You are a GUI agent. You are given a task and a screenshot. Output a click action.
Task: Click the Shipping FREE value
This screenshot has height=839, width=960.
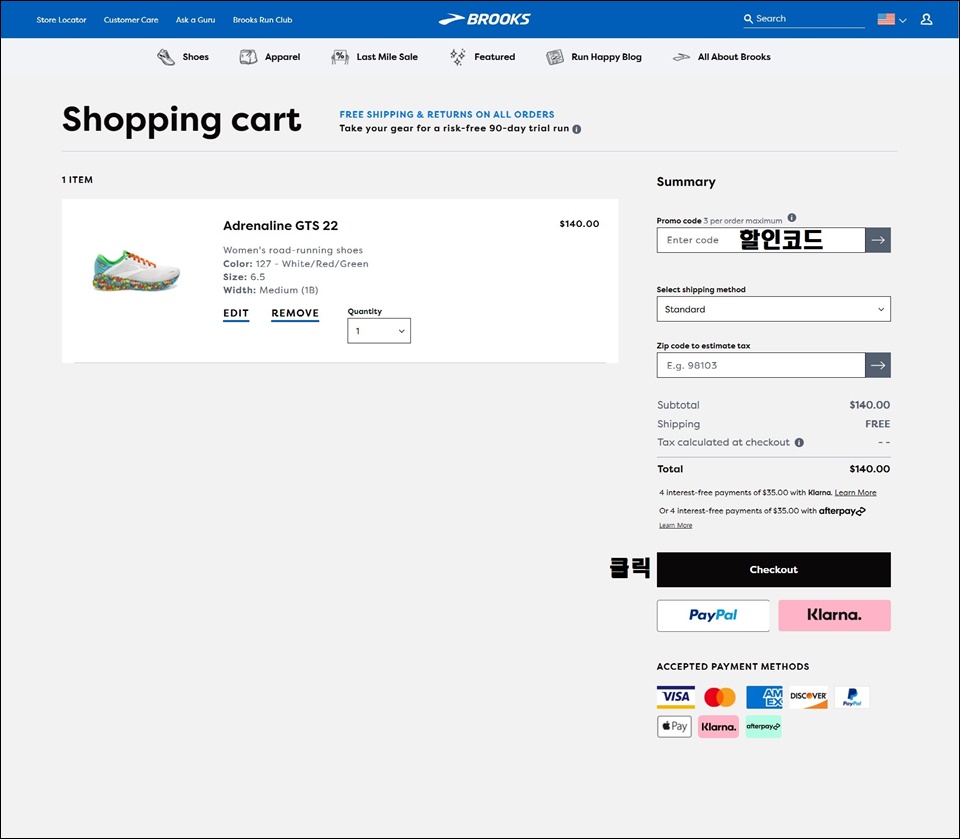877,424
